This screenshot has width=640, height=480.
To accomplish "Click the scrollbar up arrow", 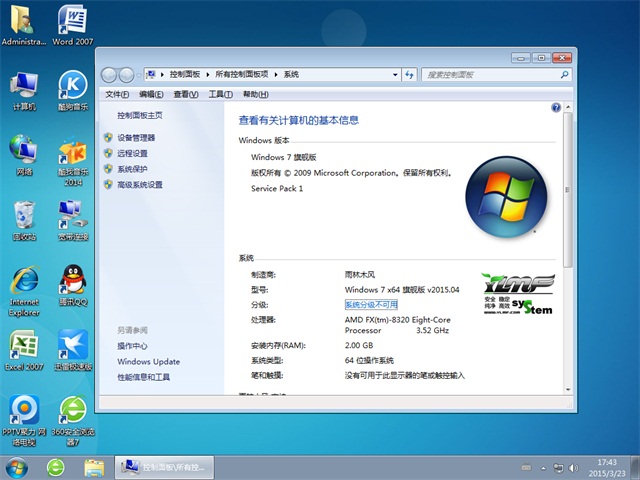I will pyautogui.click(x=568, y=107).
